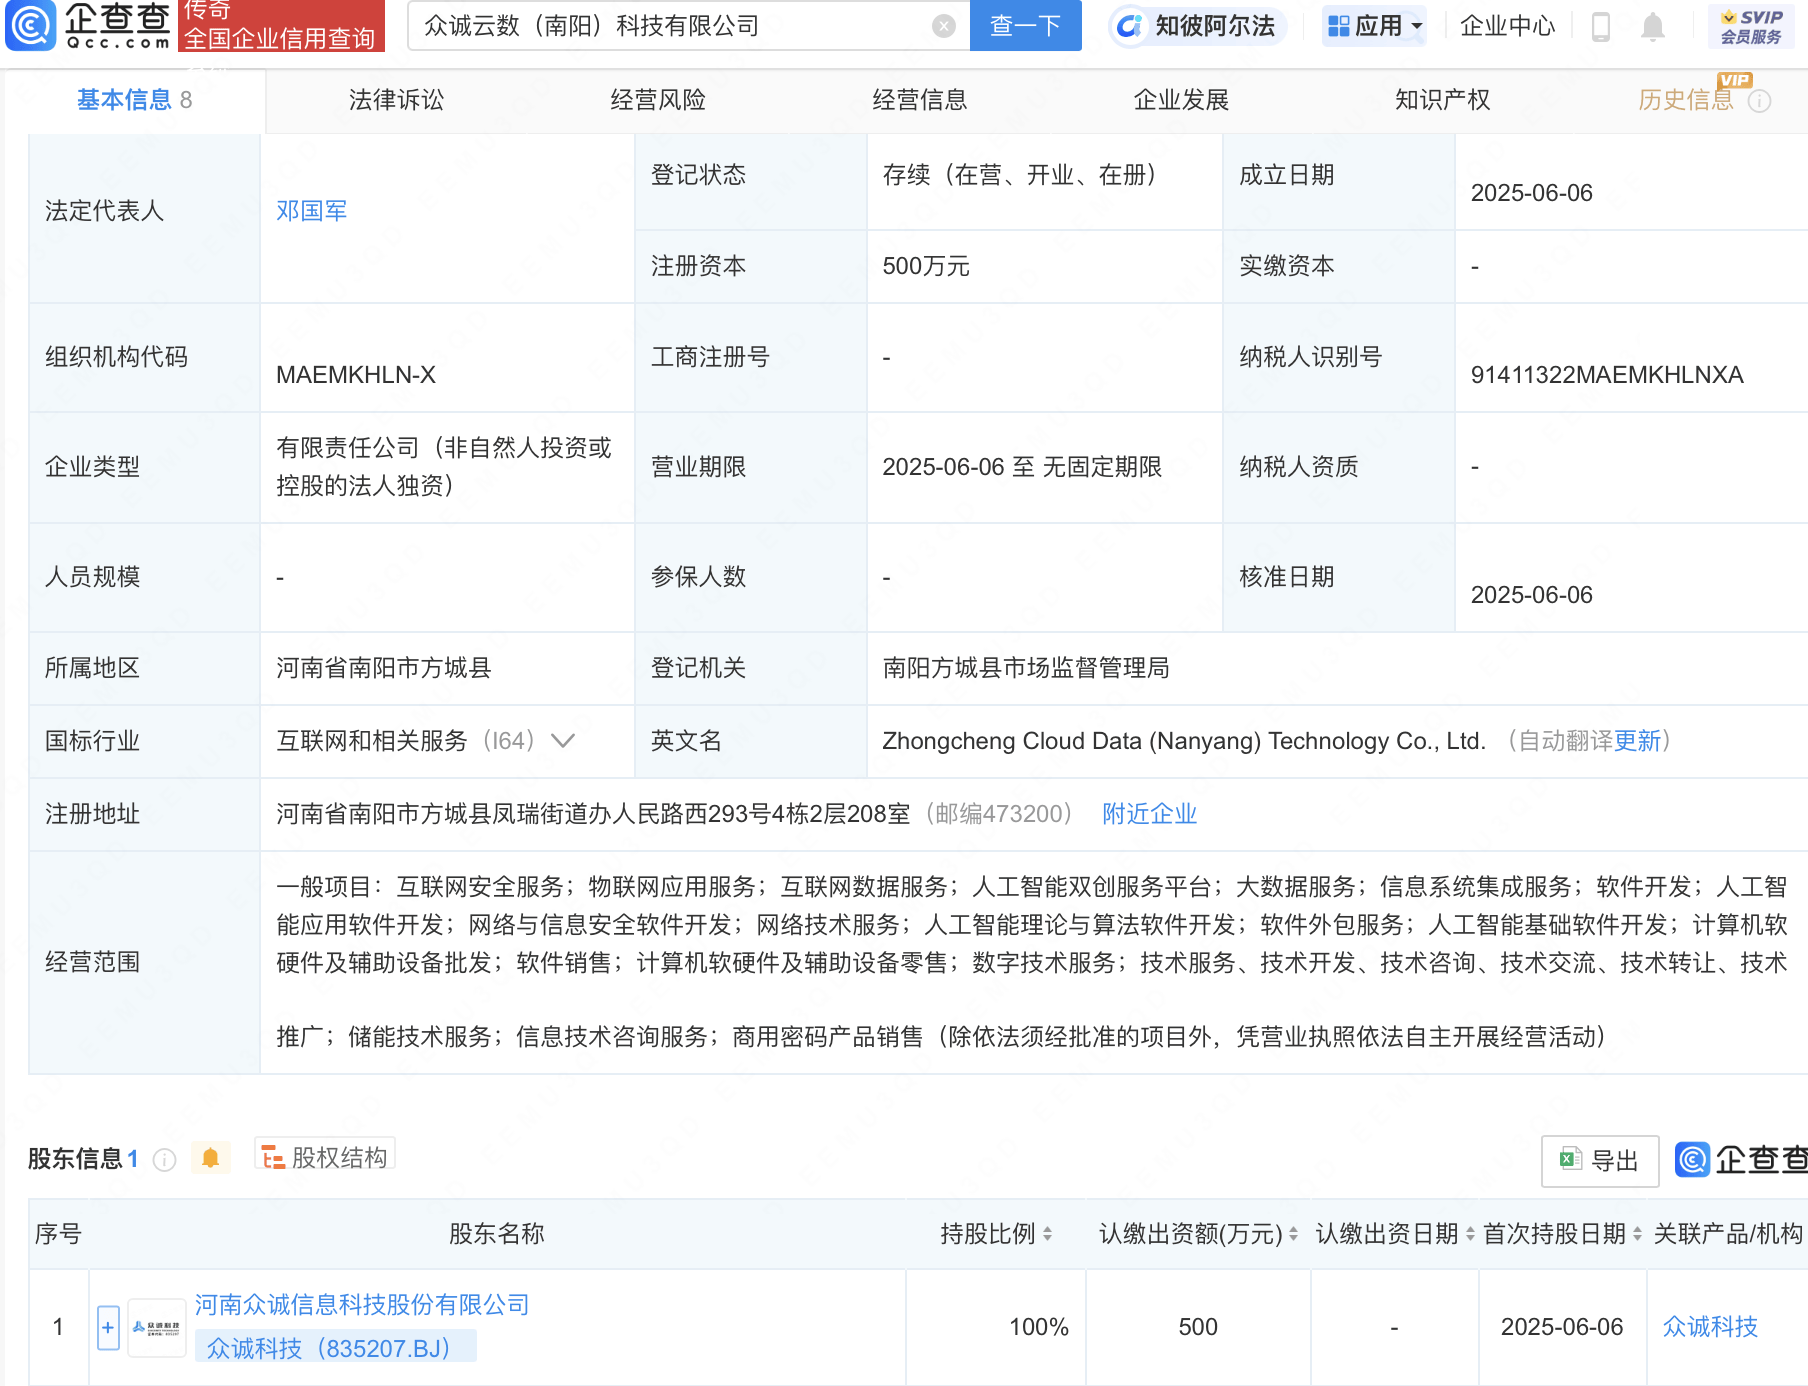1808x1386 pixels.
Task: Click stock tag 众诚科技（835207.BJ）
Action: 335,1348
